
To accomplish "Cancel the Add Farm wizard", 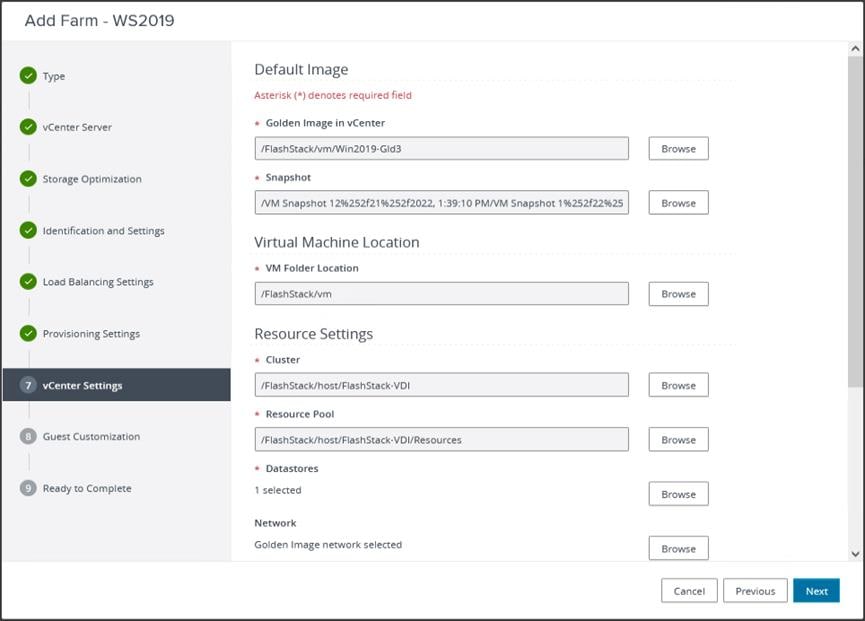I will (689, 591).
